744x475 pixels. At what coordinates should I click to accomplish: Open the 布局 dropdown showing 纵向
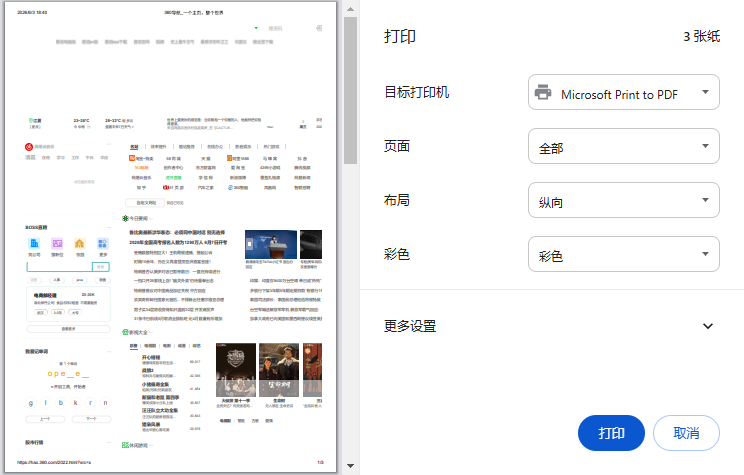pos(623,200)
